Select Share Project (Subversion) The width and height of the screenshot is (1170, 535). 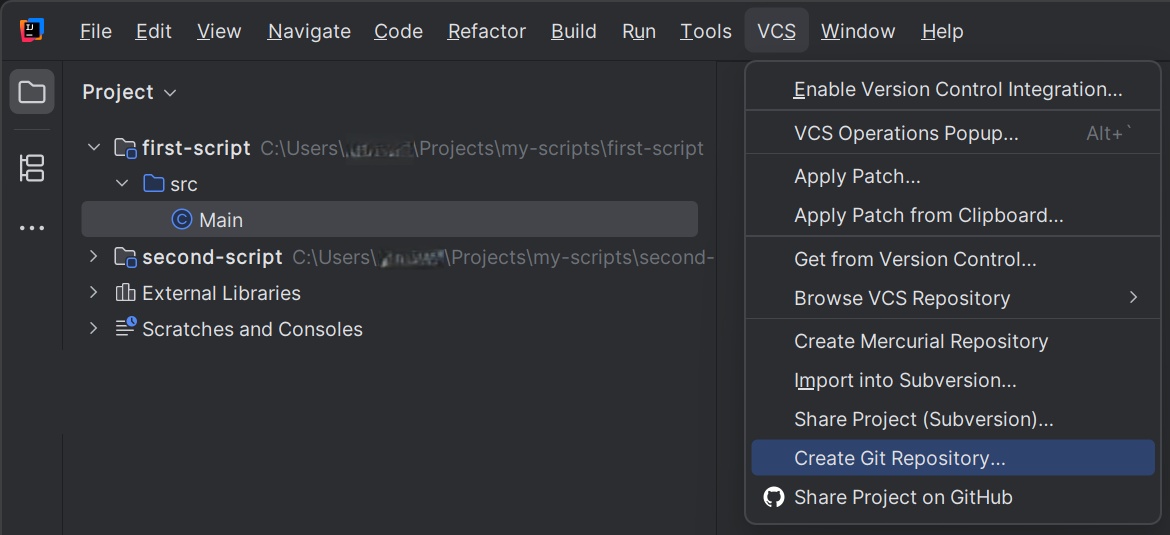click(x=953, y=419)
